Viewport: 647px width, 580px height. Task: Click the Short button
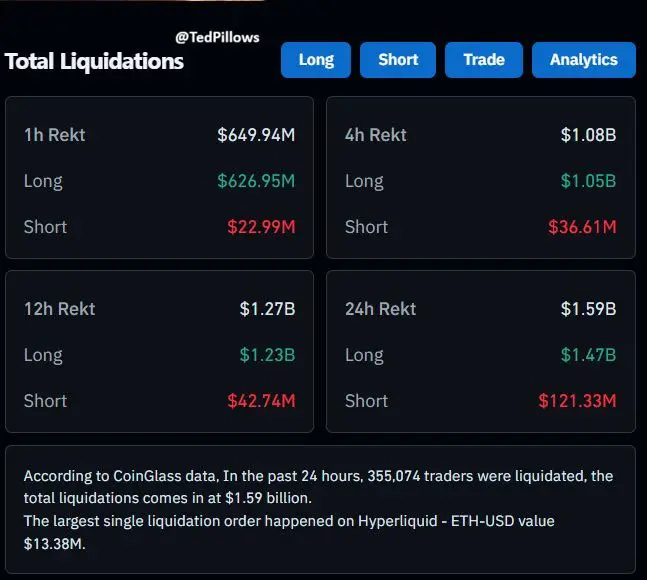click(x=398, y=60)
